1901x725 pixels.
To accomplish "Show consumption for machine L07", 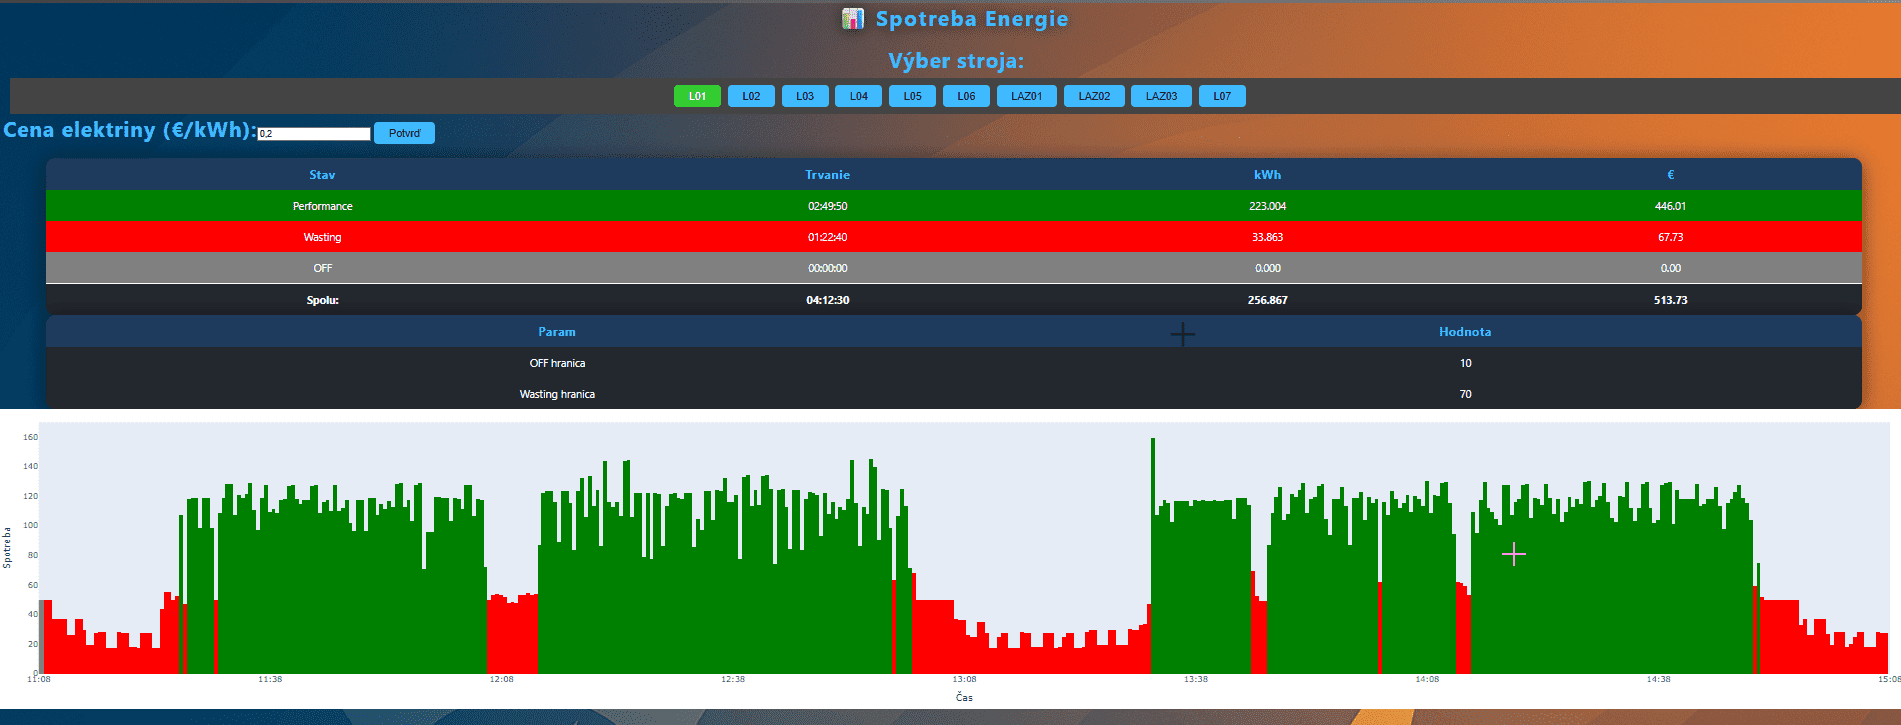I will click(x=1222, y=96).
